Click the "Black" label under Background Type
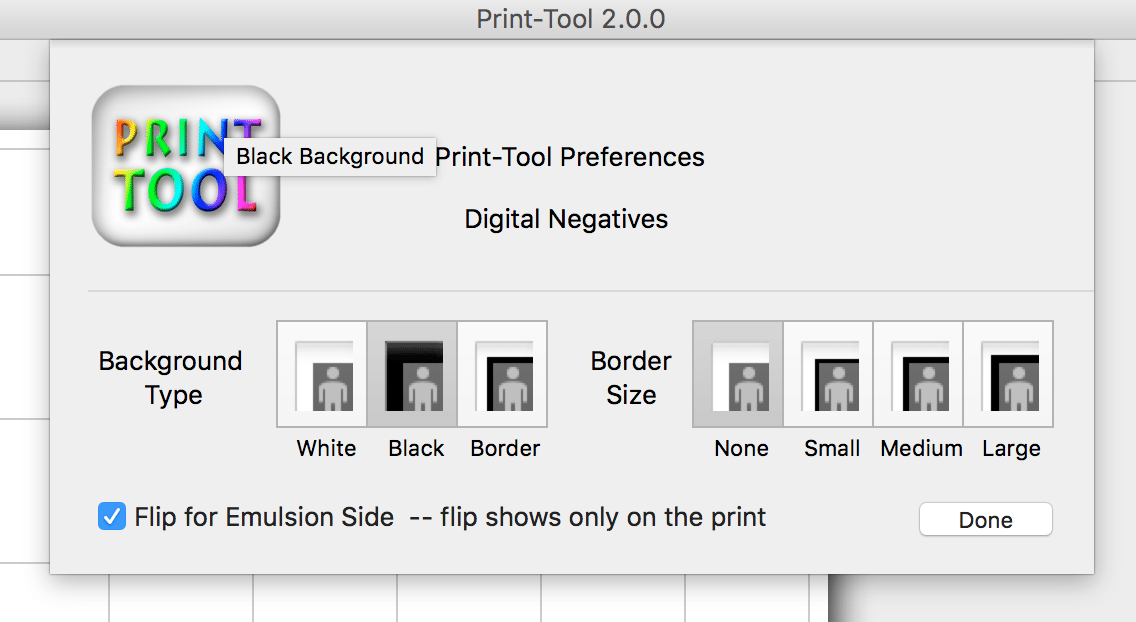The width and height of the screenshot is (1136, 622). (x=416, y=448)
